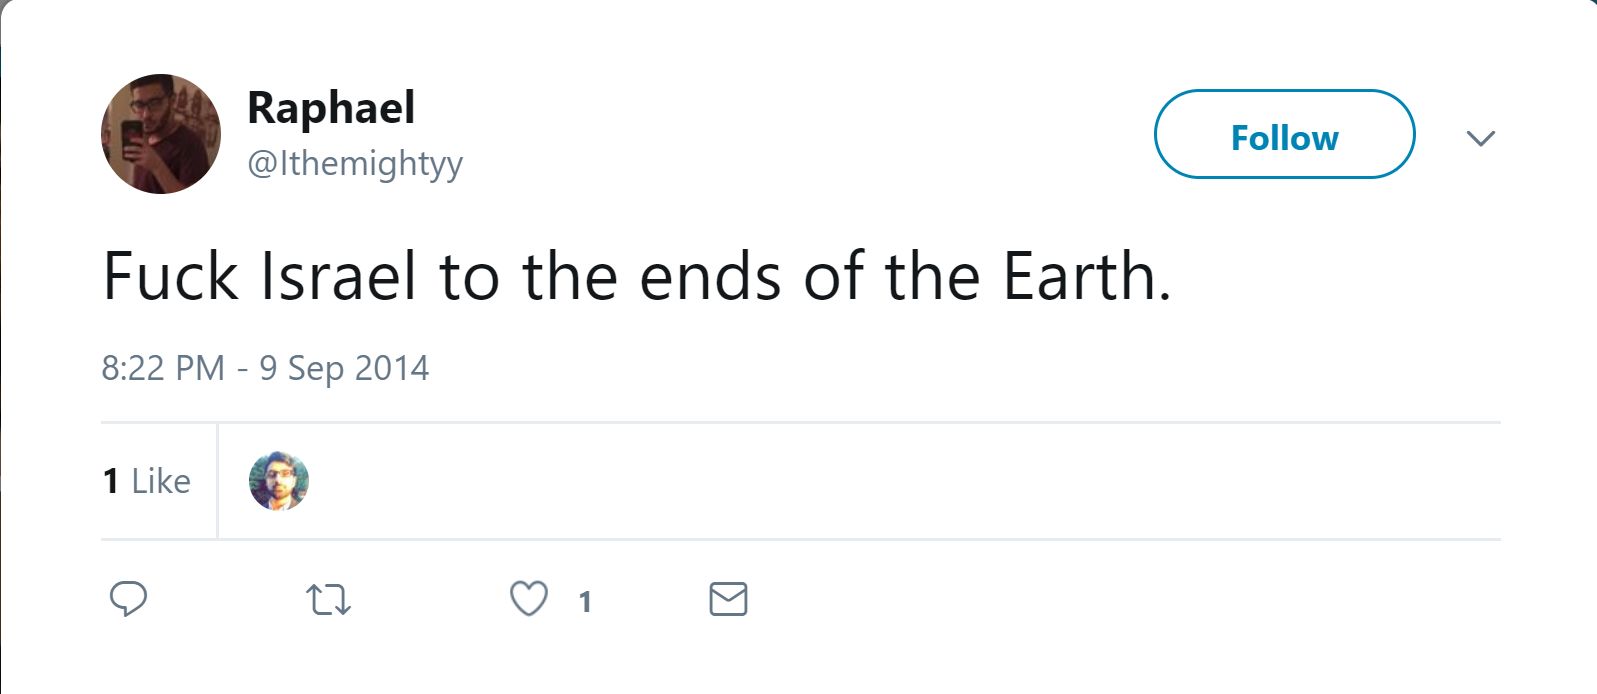Image resolution: width=1597 pixels, height=694 pixels.
Task: Open the avatar of the user who liked
Action: click(x=279, y=481)
